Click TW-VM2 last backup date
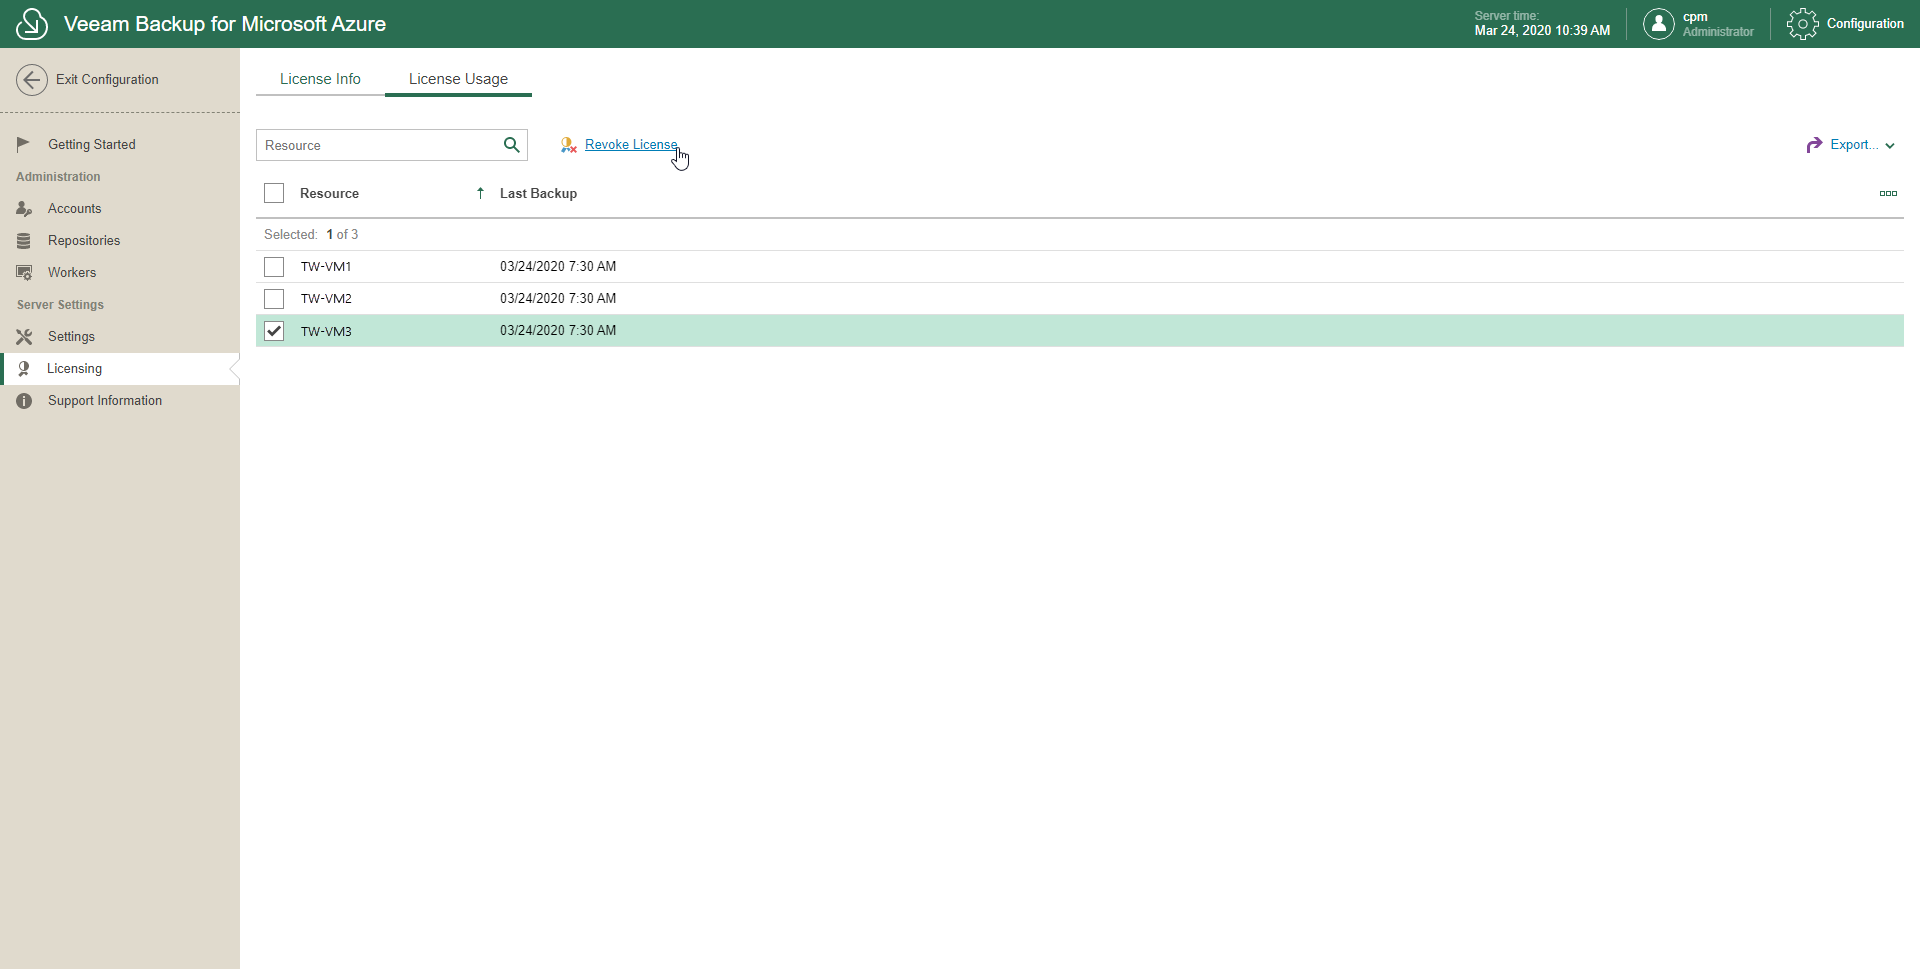 pyautogui.click(x=558, y=299)
